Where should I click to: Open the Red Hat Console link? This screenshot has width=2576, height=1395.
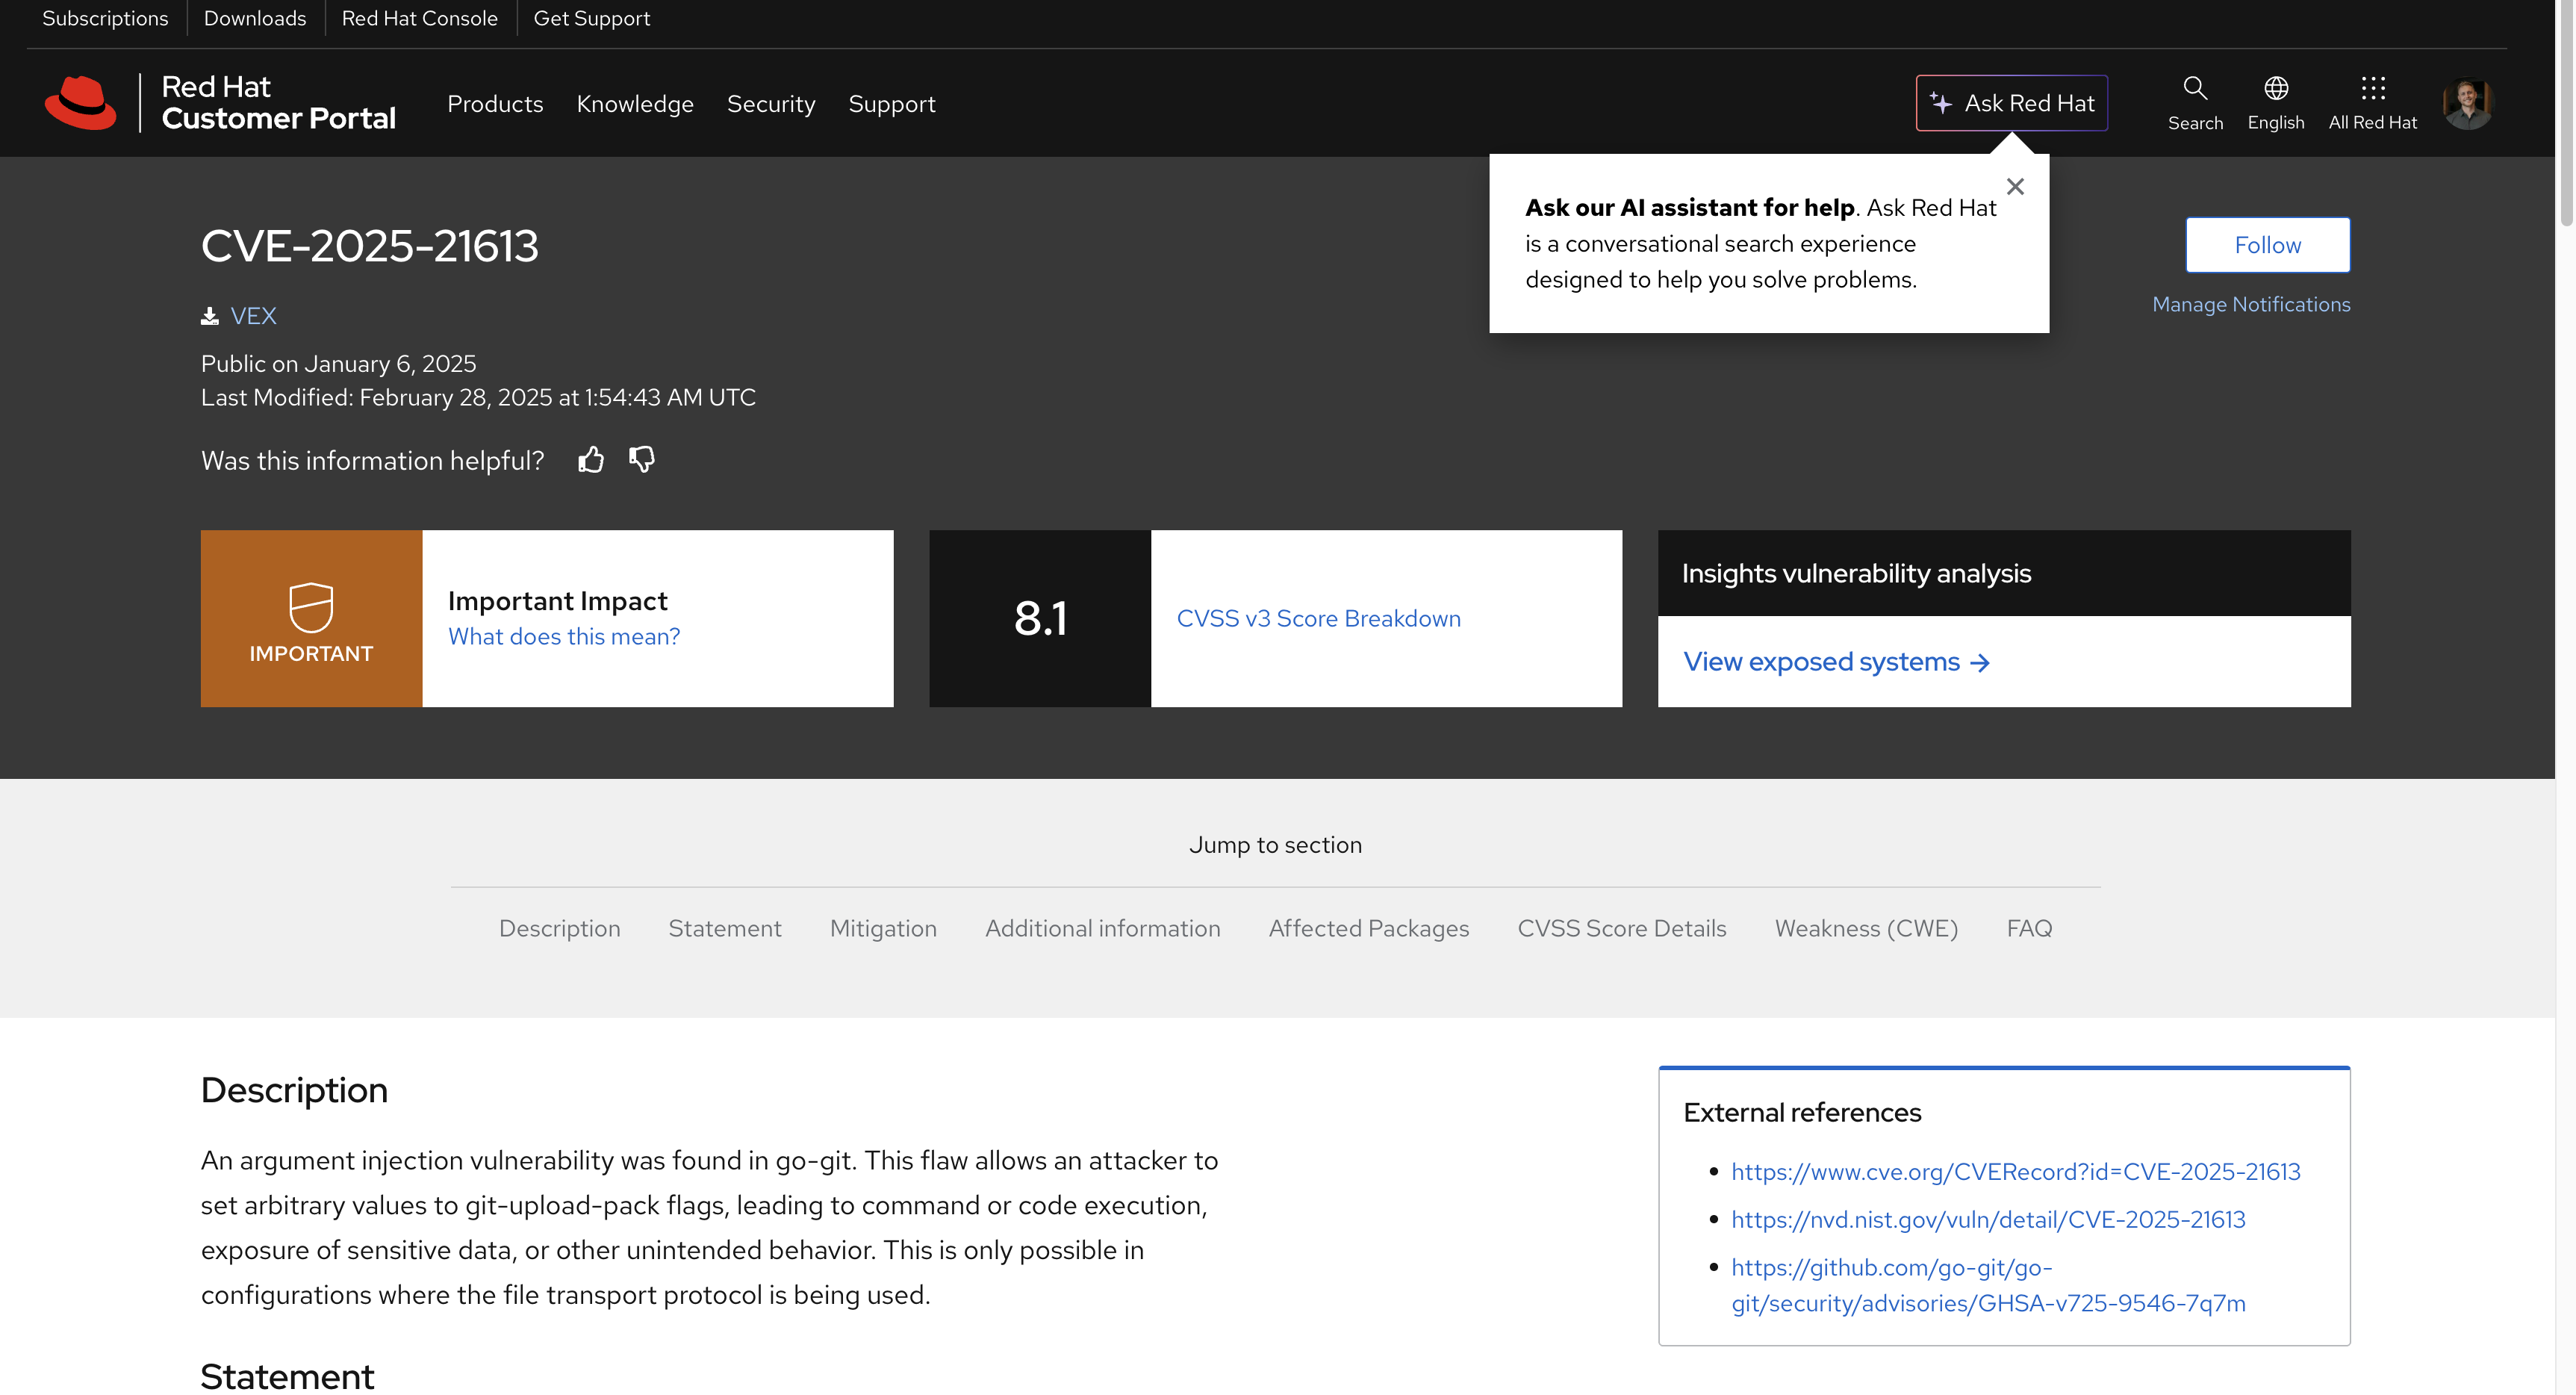[420, 18]
